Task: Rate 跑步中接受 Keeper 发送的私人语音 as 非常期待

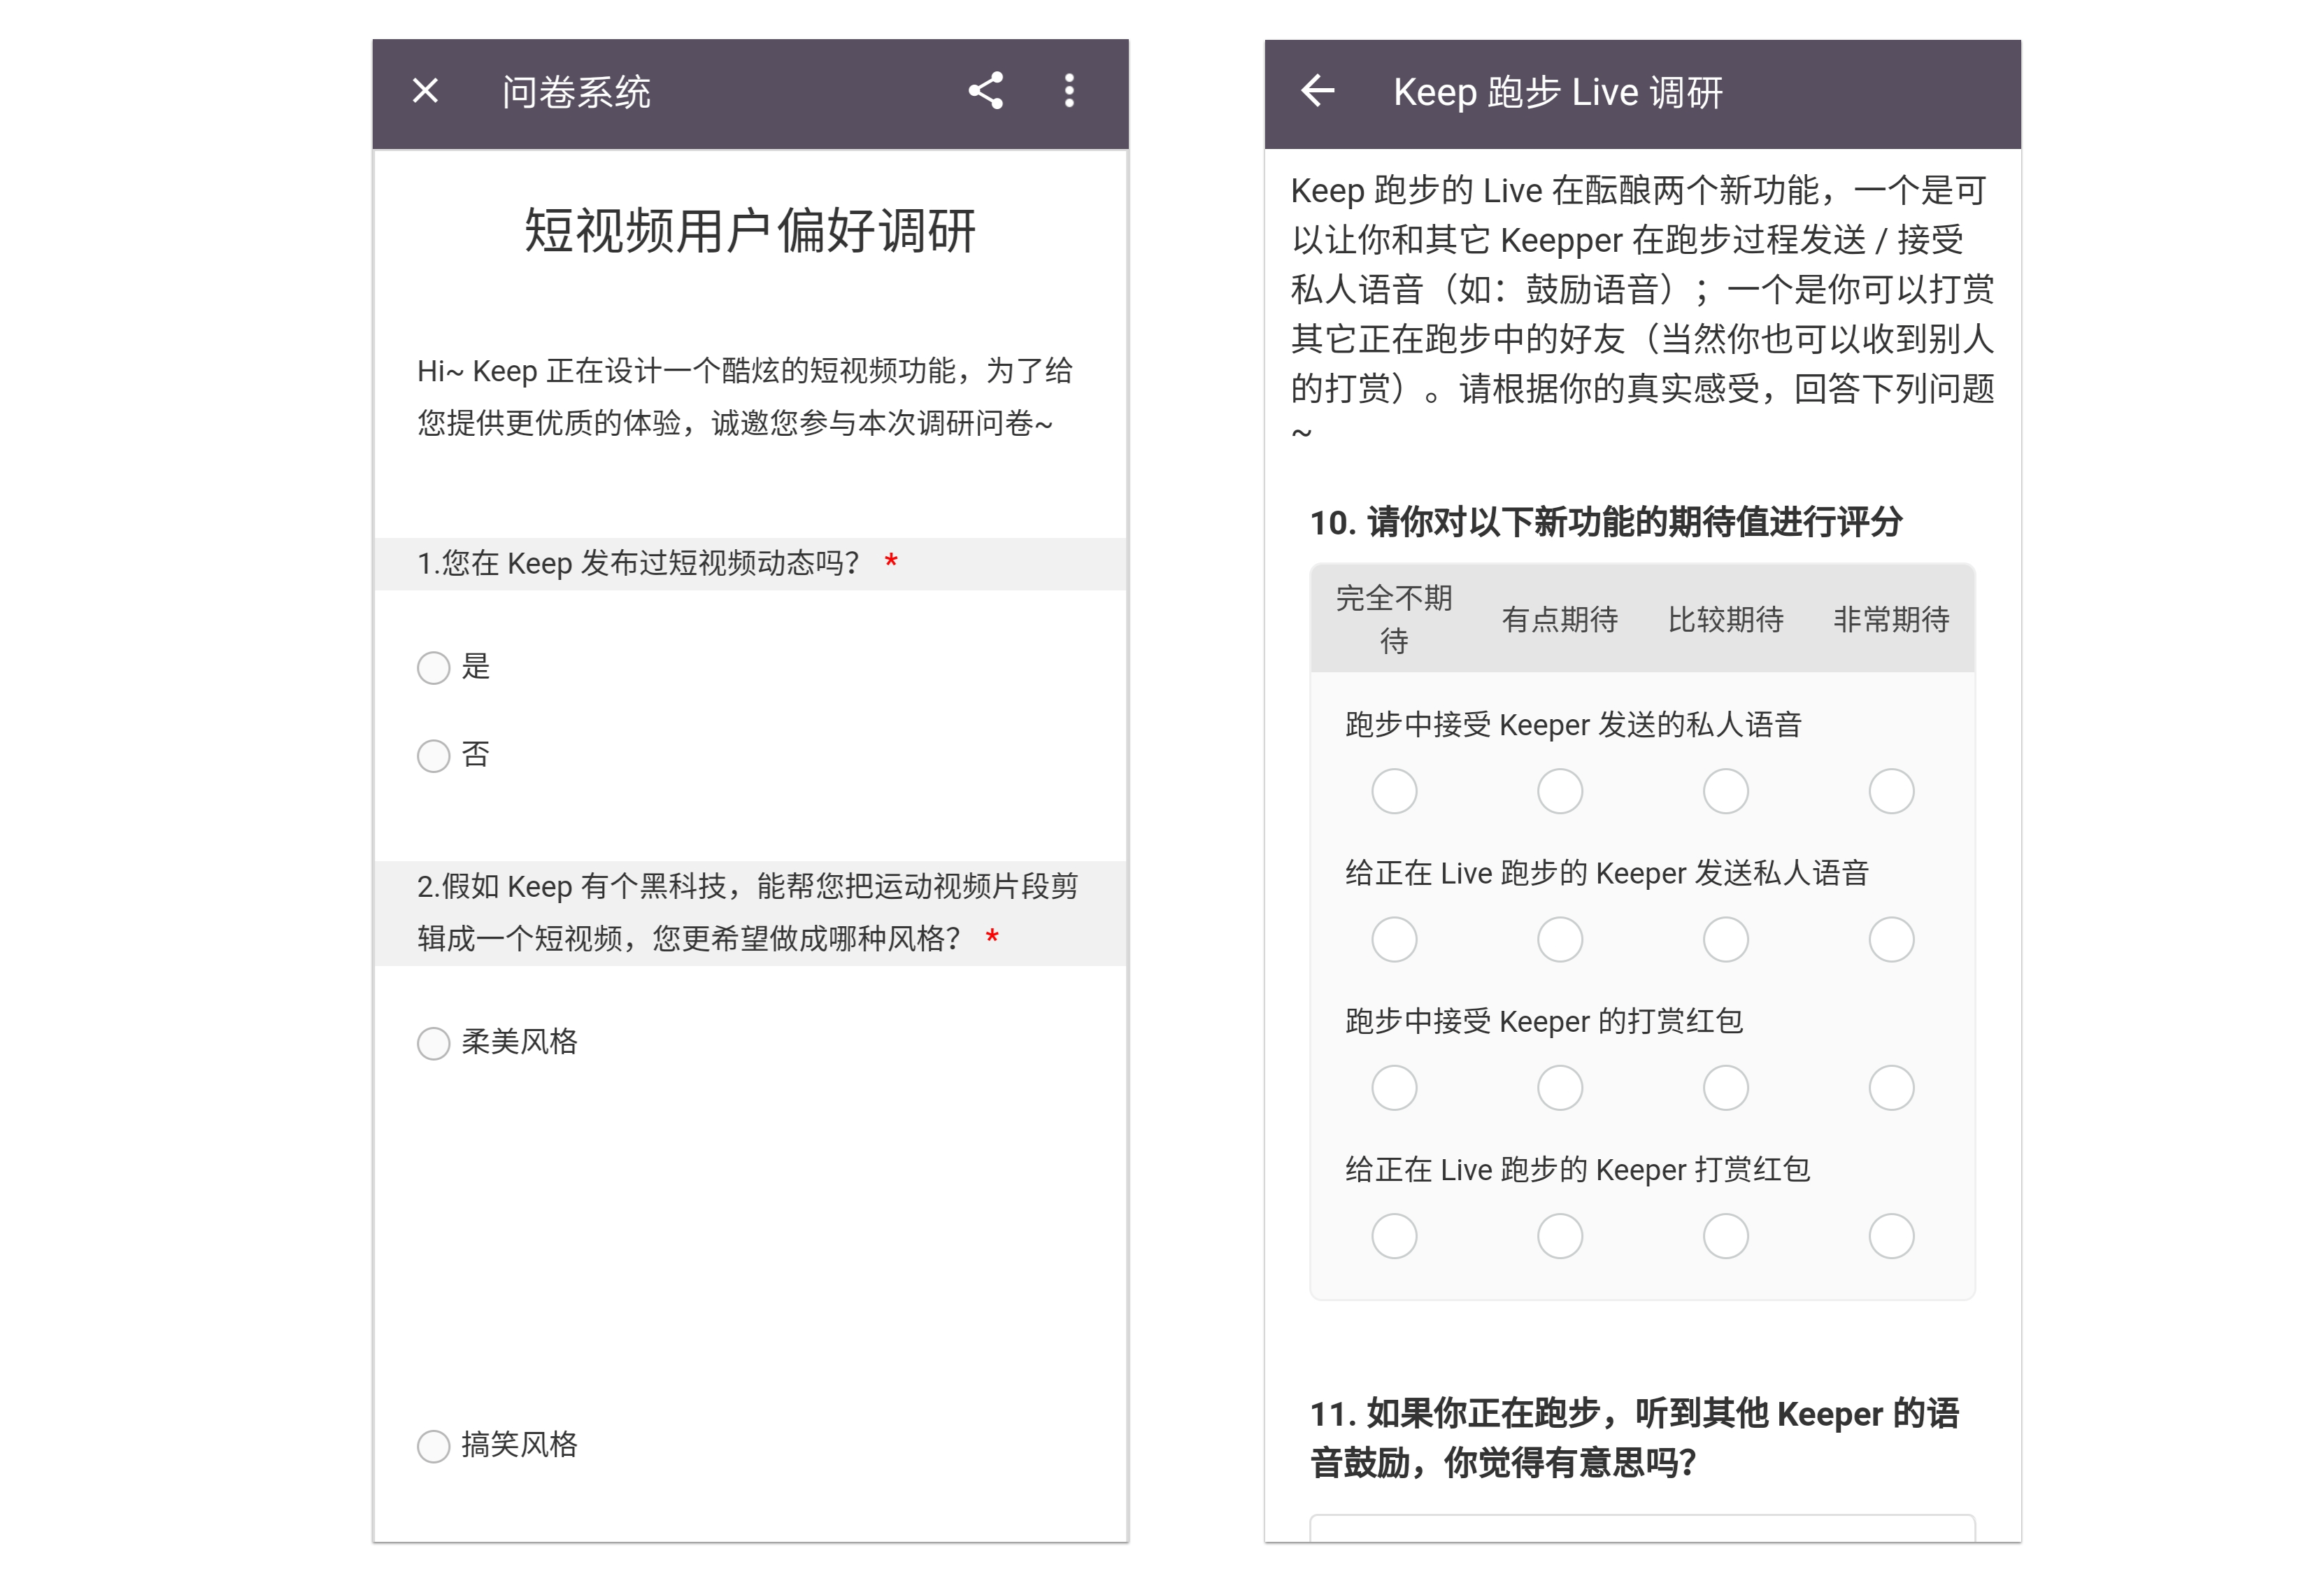Action: pyautogui.click(x=1891, y=791)
